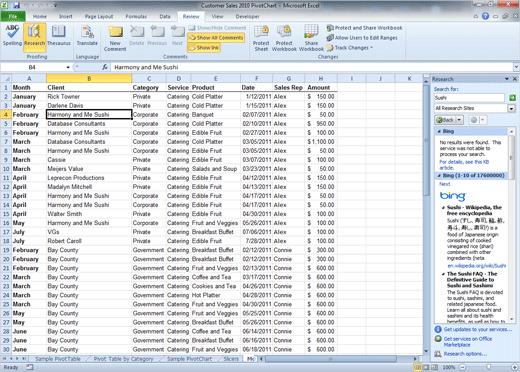Click the Select All corner button
The width and height of the screenshot is (520, 372).
6,79
